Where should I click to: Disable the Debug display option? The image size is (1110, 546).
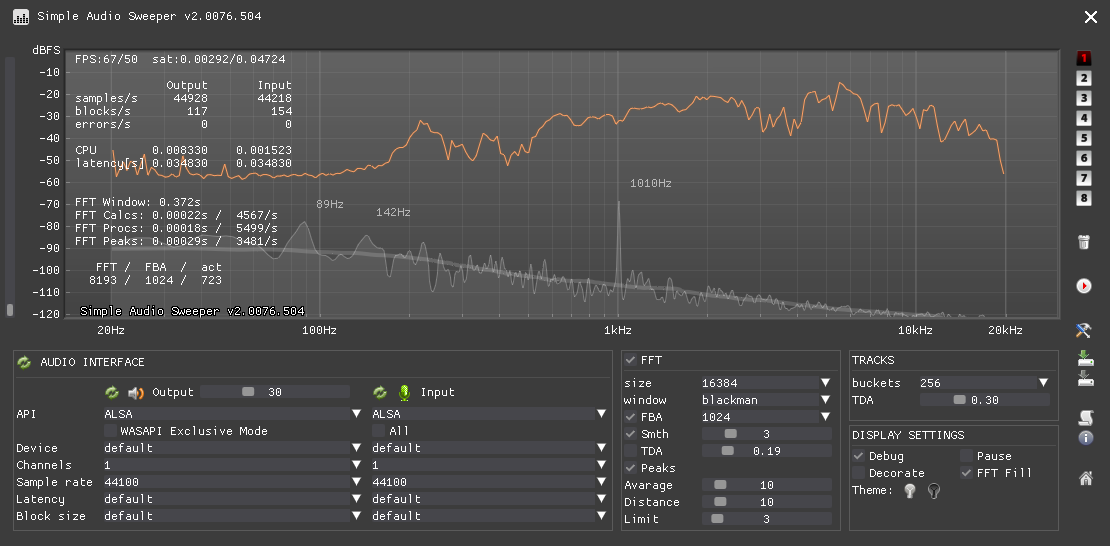tap(859, 456)
